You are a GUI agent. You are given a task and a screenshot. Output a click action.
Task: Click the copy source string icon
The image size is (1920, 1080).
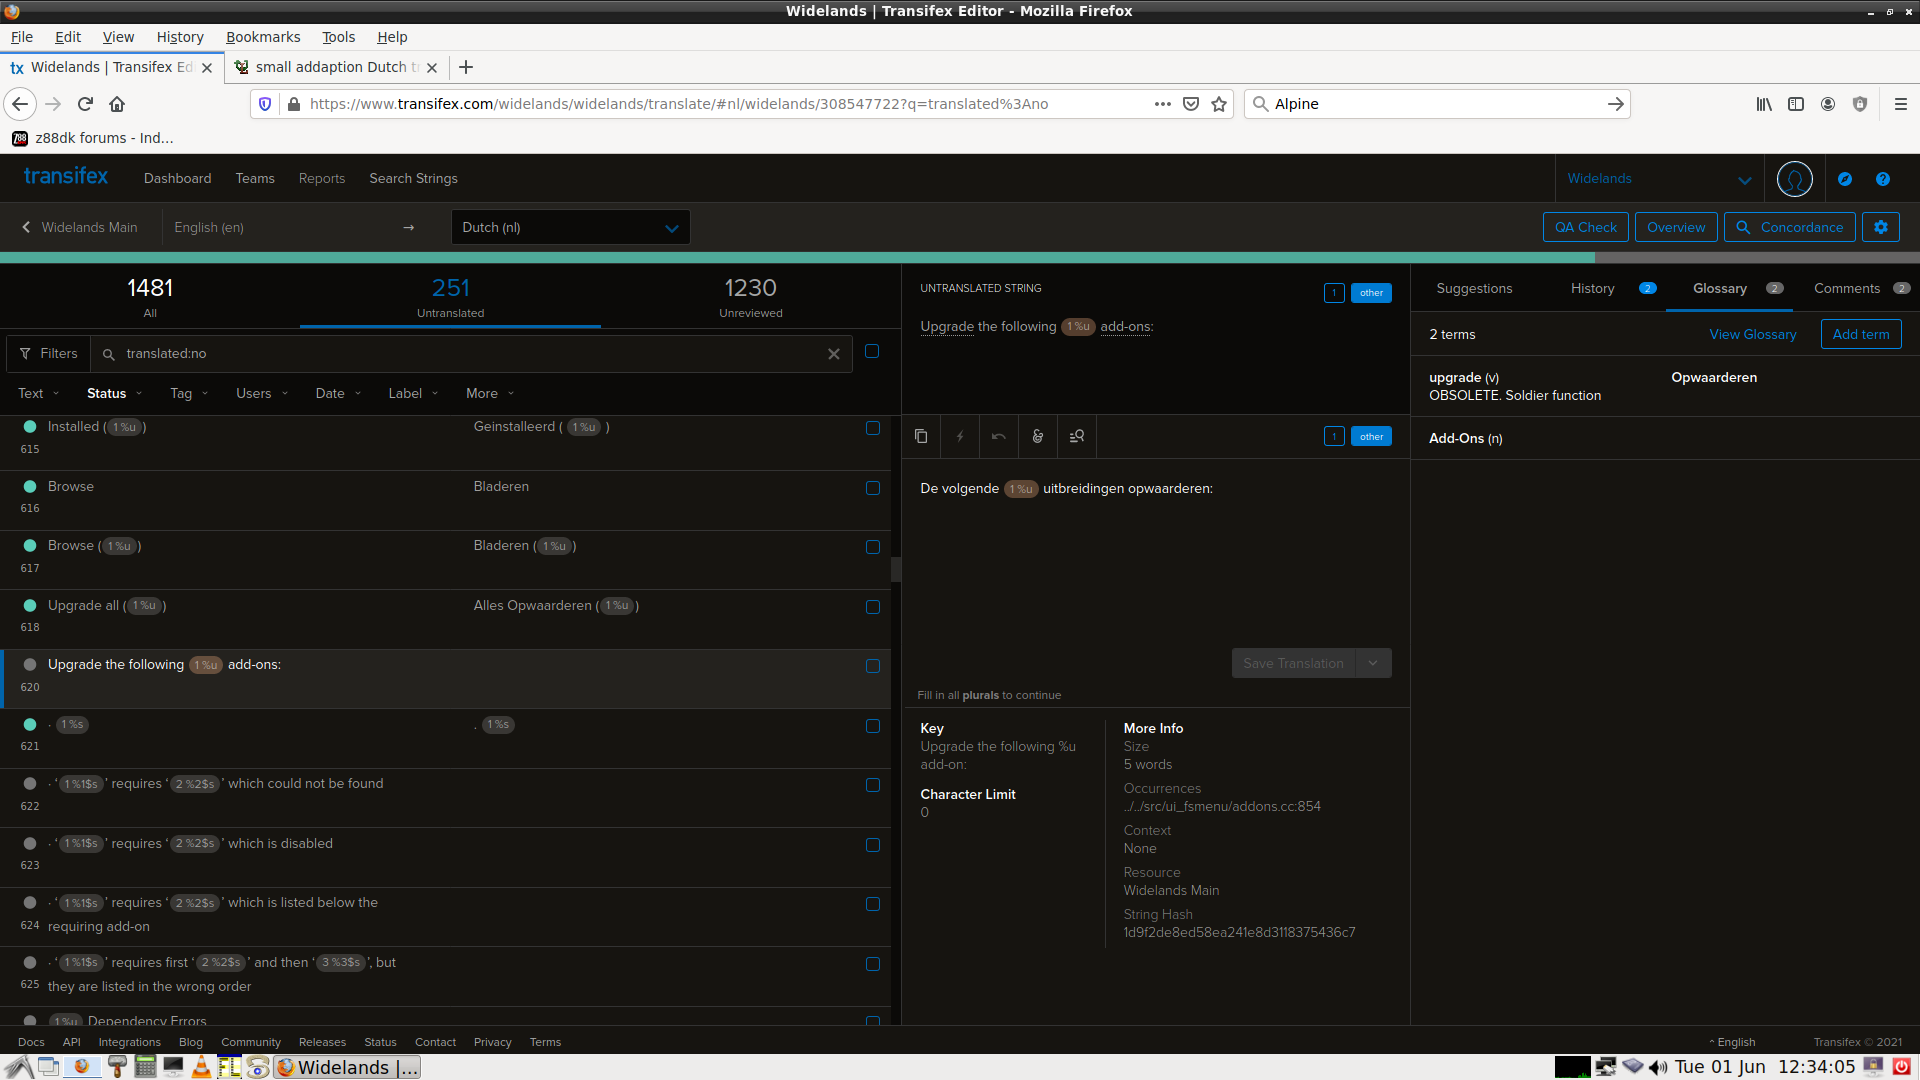click(920, 436)
